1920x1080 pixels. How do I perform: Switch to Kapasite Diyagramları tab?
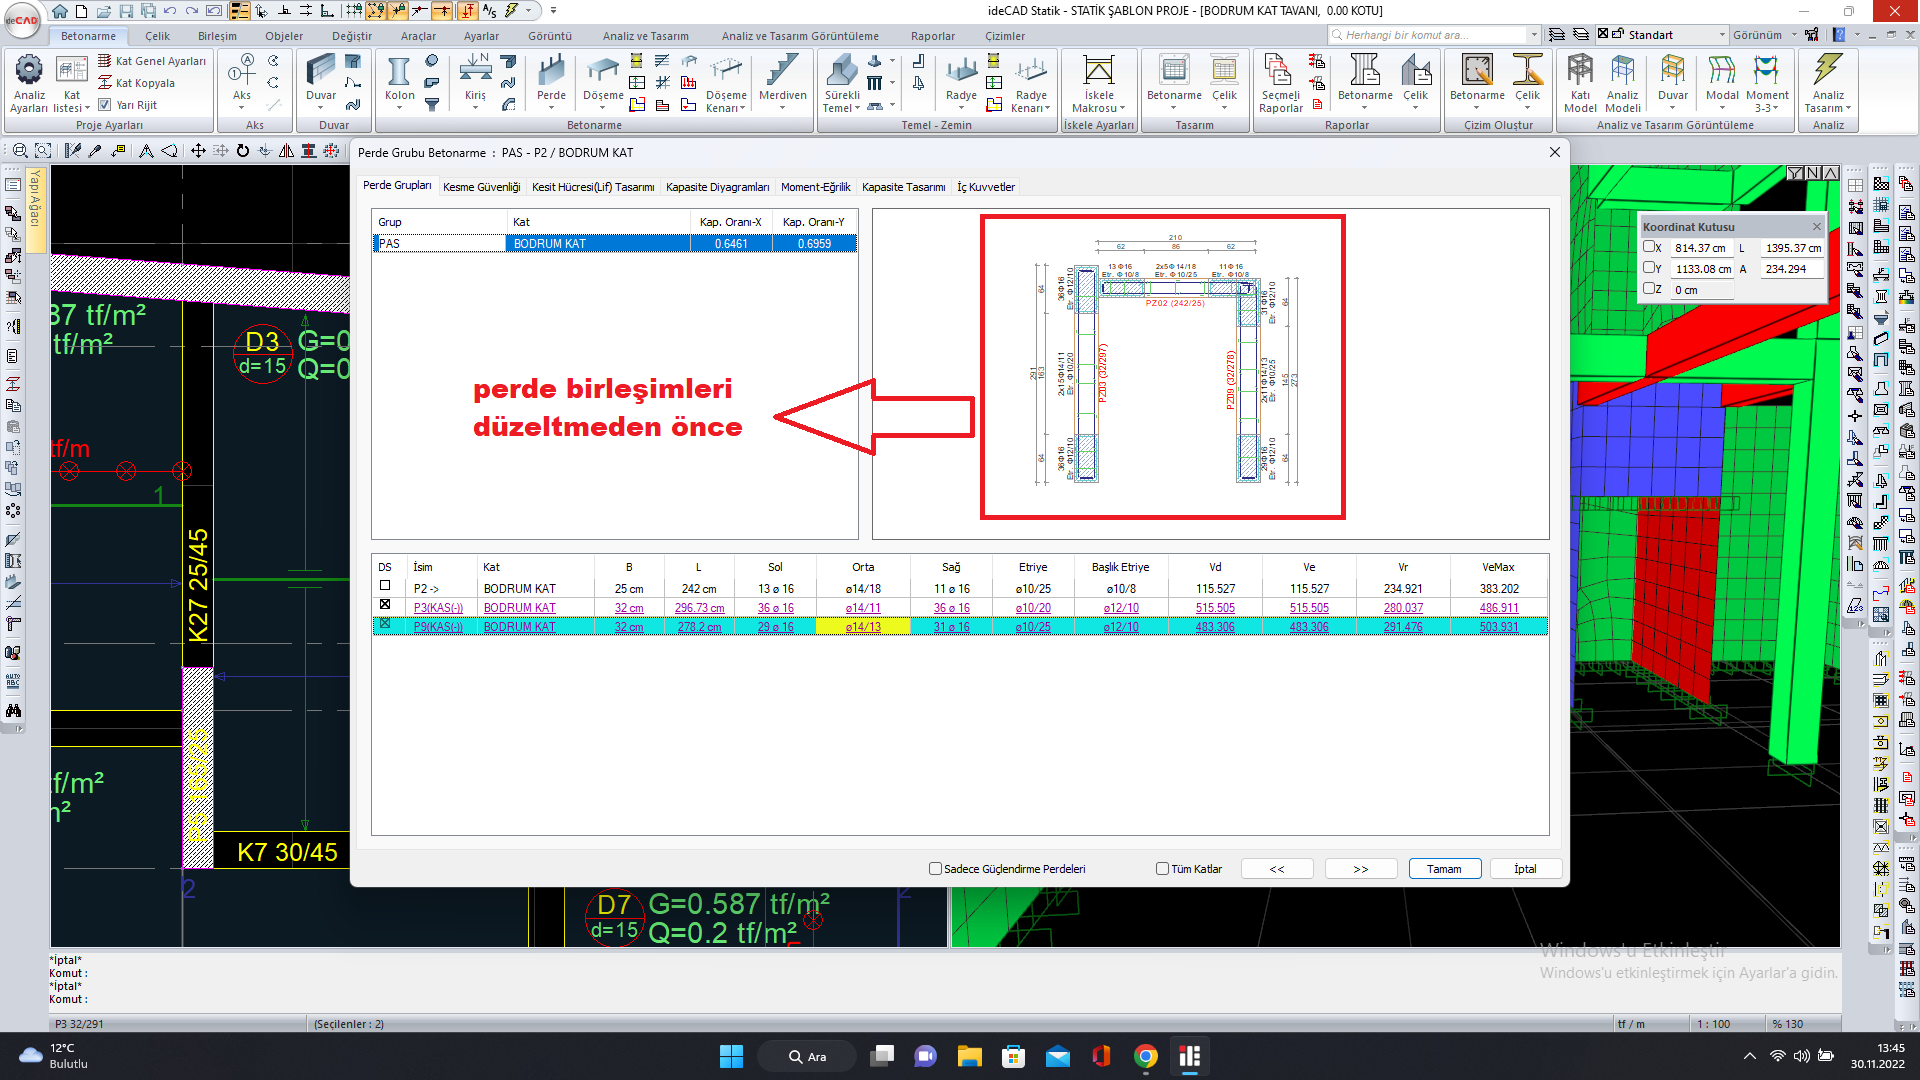[x=718, y=187]
